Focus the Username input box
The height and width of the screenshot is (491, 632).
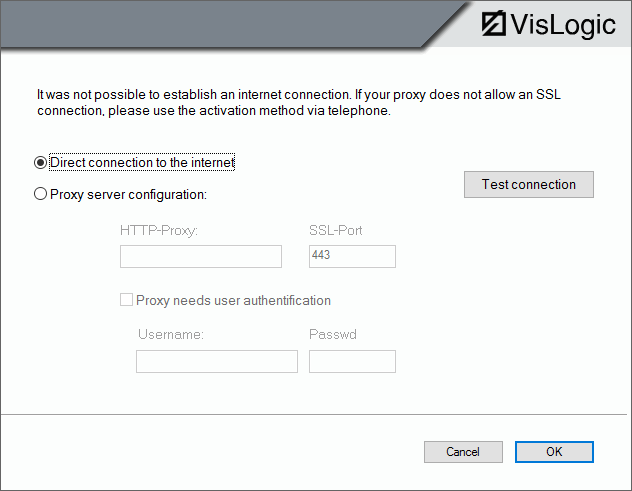click(x=217, y=361)
